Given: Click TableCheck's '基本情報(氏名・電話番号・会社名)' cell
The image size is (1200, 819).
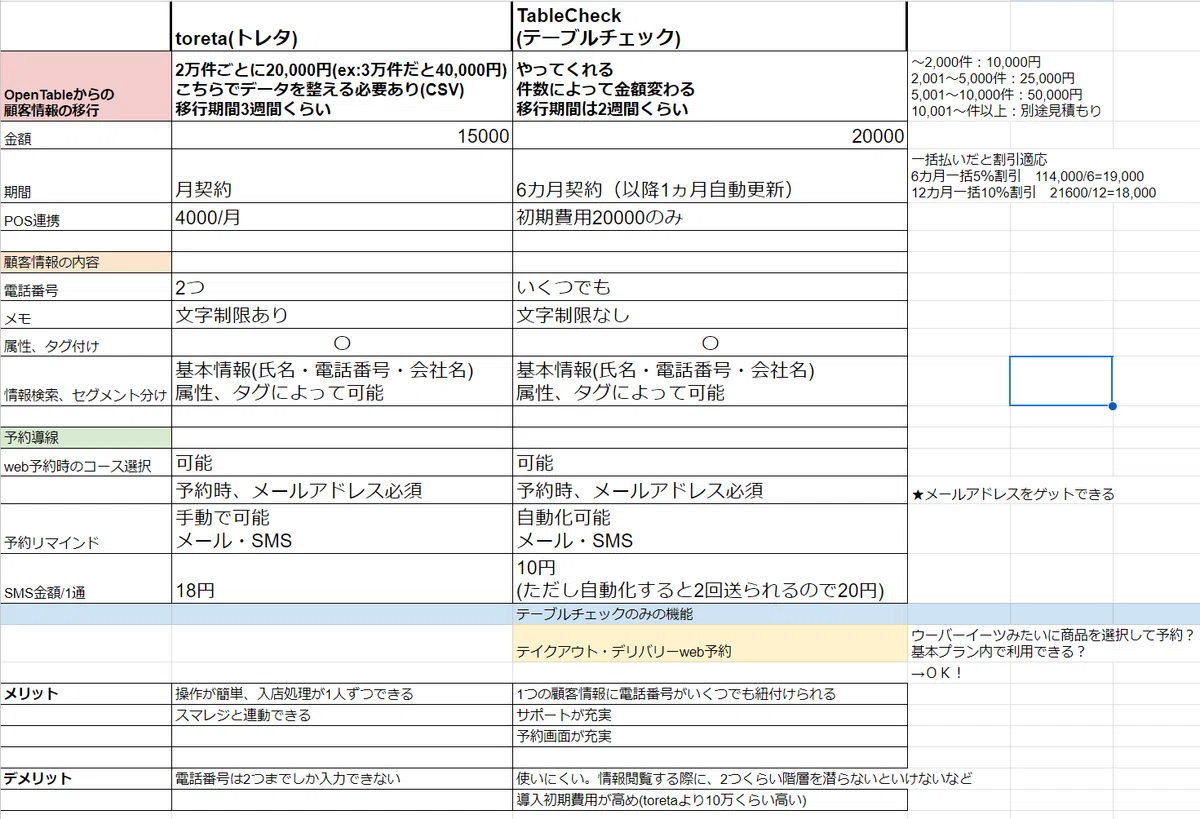Looking at the screenshot, I should (x=709, y=381).
